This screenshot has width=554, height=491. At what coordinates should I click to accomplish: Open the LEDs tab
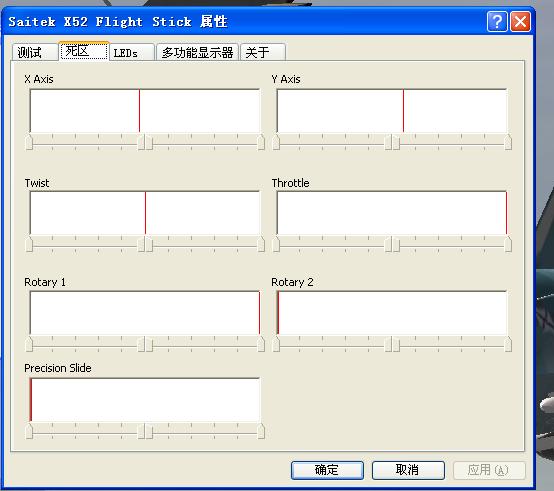point(132,52)
